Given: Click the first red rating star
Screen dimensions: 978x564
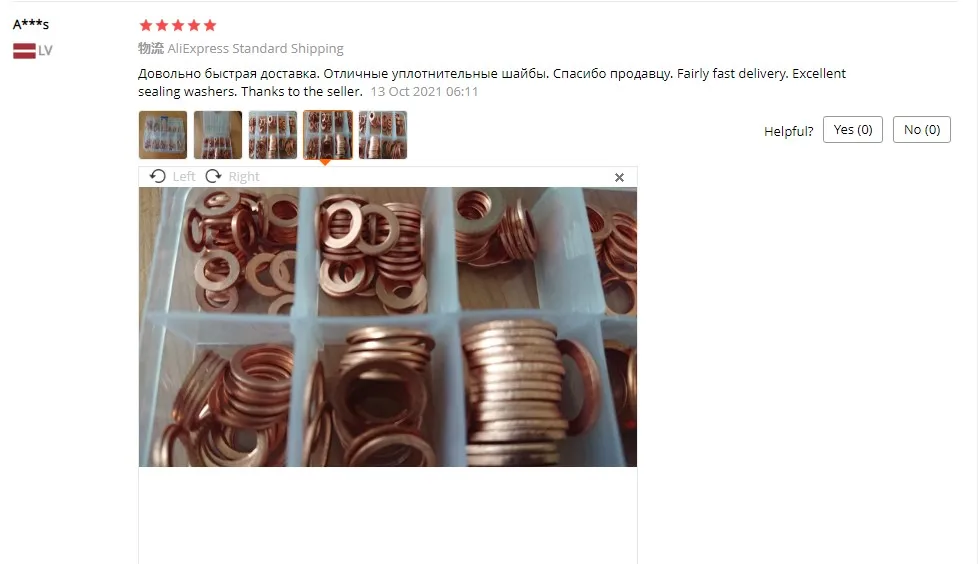Looking at the screenshot, I should click(x=146, y=26).
